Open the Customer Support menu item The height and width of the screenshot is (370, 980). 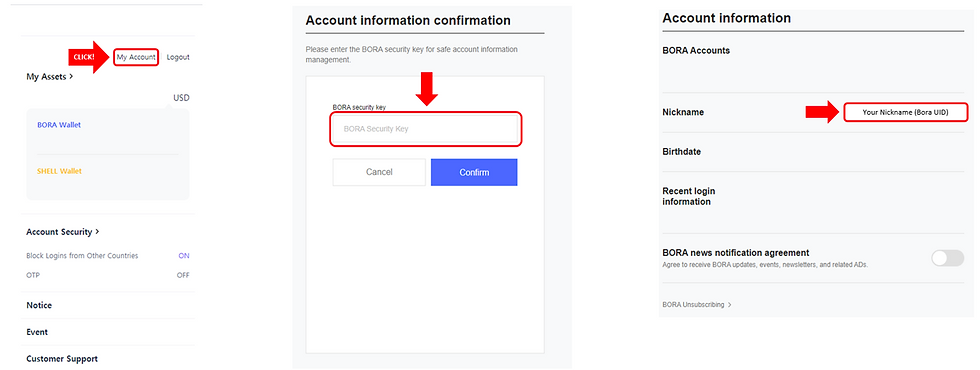[x=62, y=359]
